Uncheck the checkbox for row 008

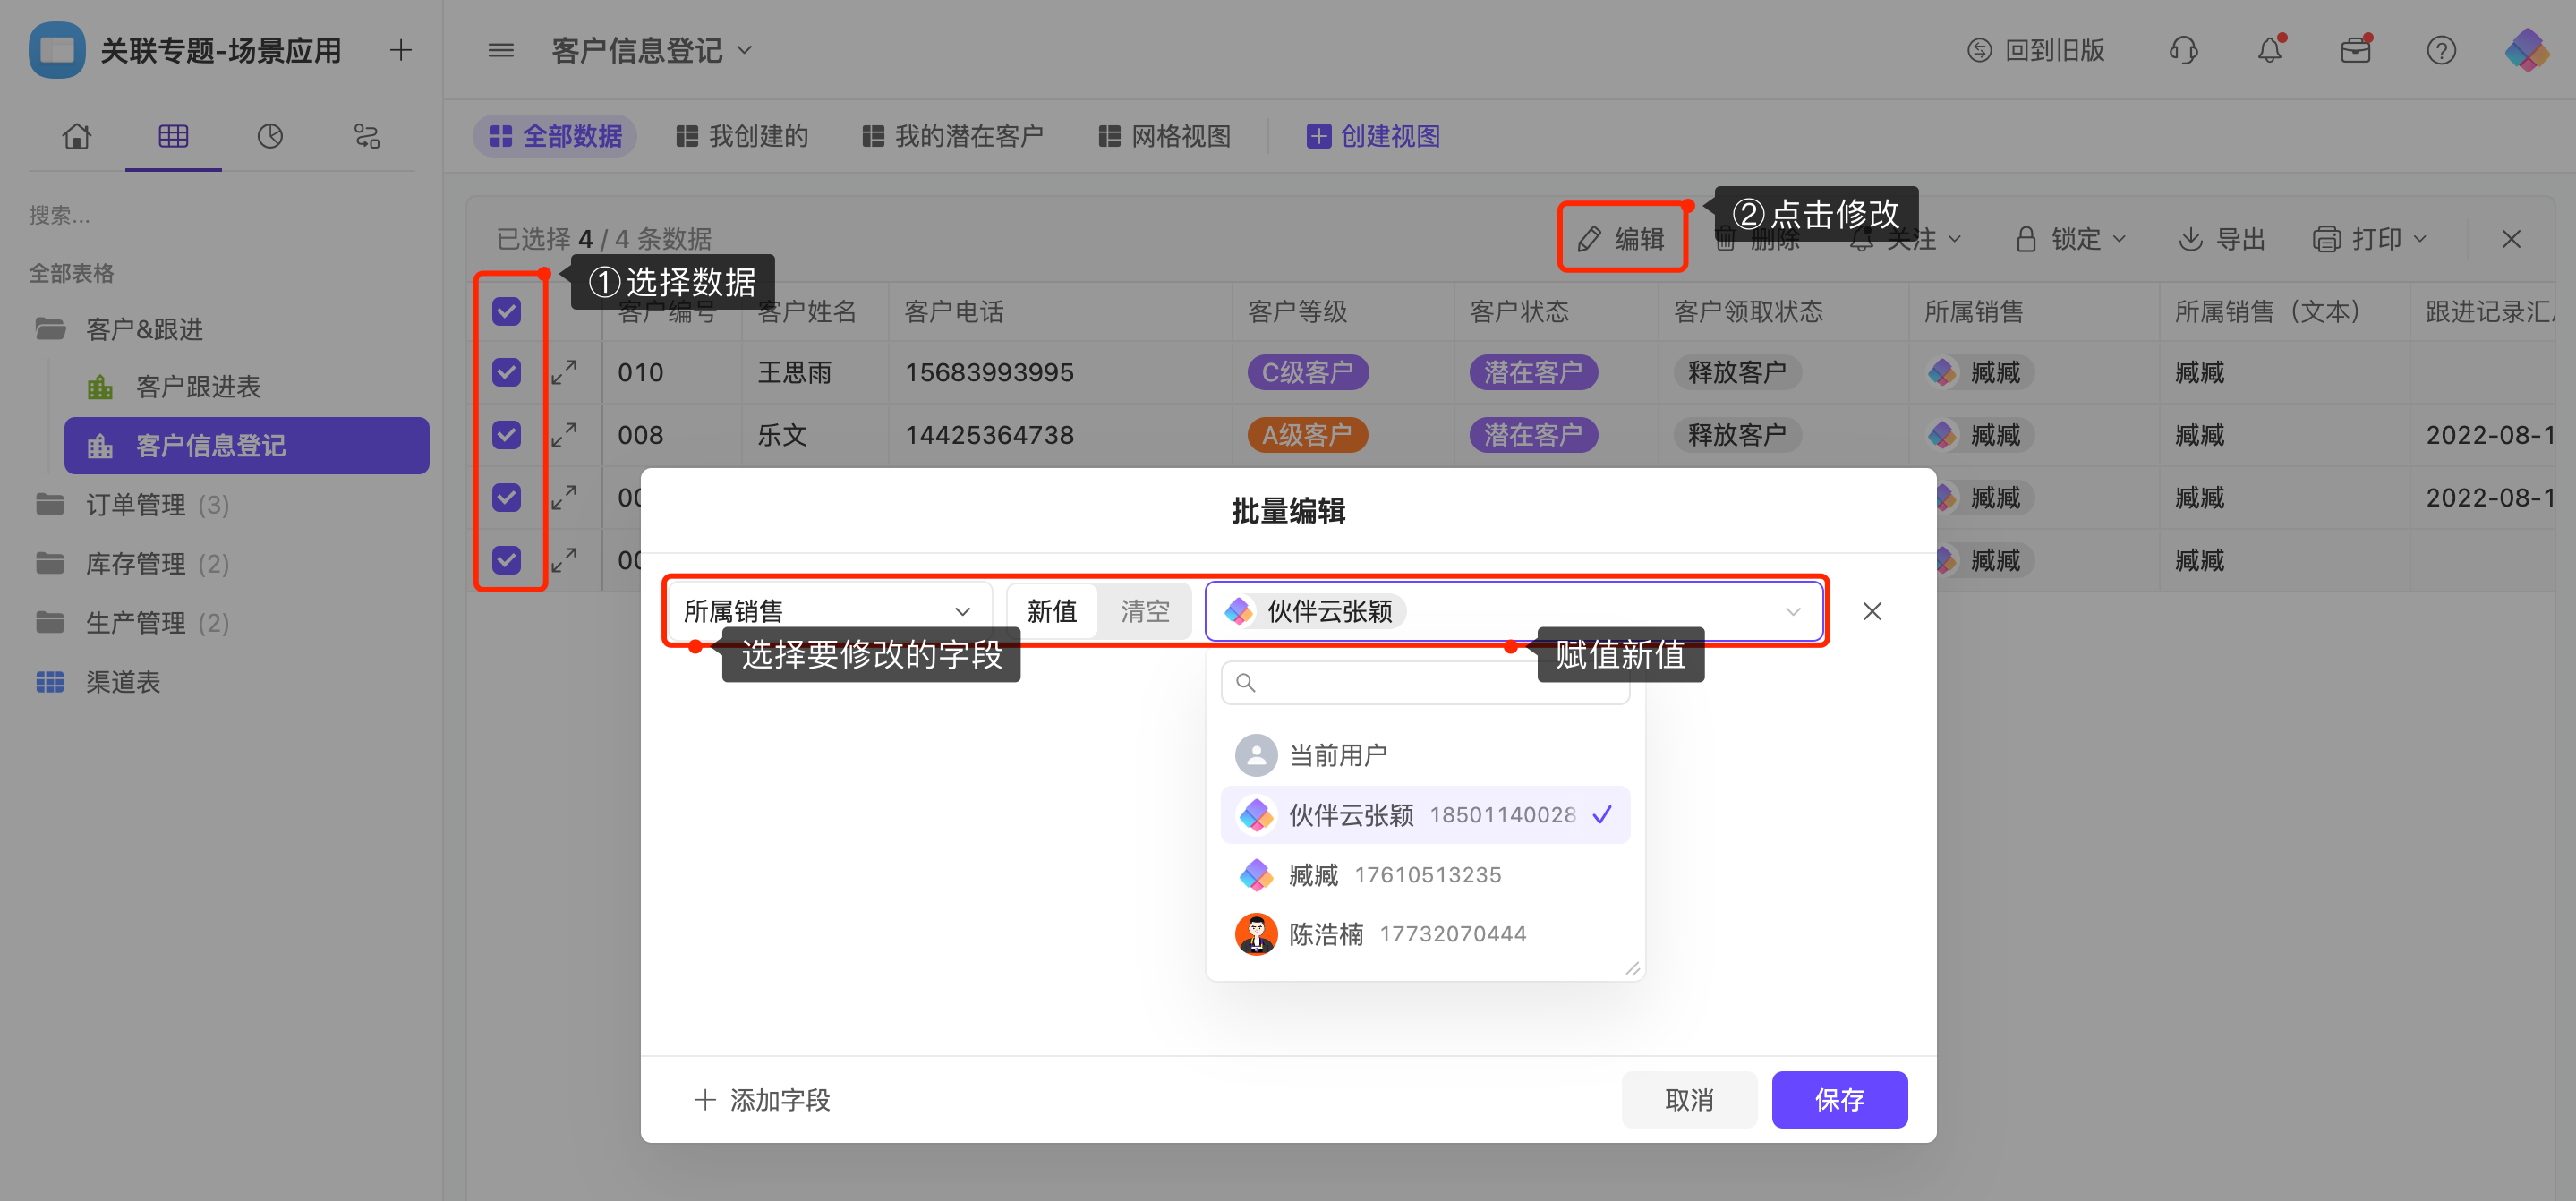pos(507,435)
